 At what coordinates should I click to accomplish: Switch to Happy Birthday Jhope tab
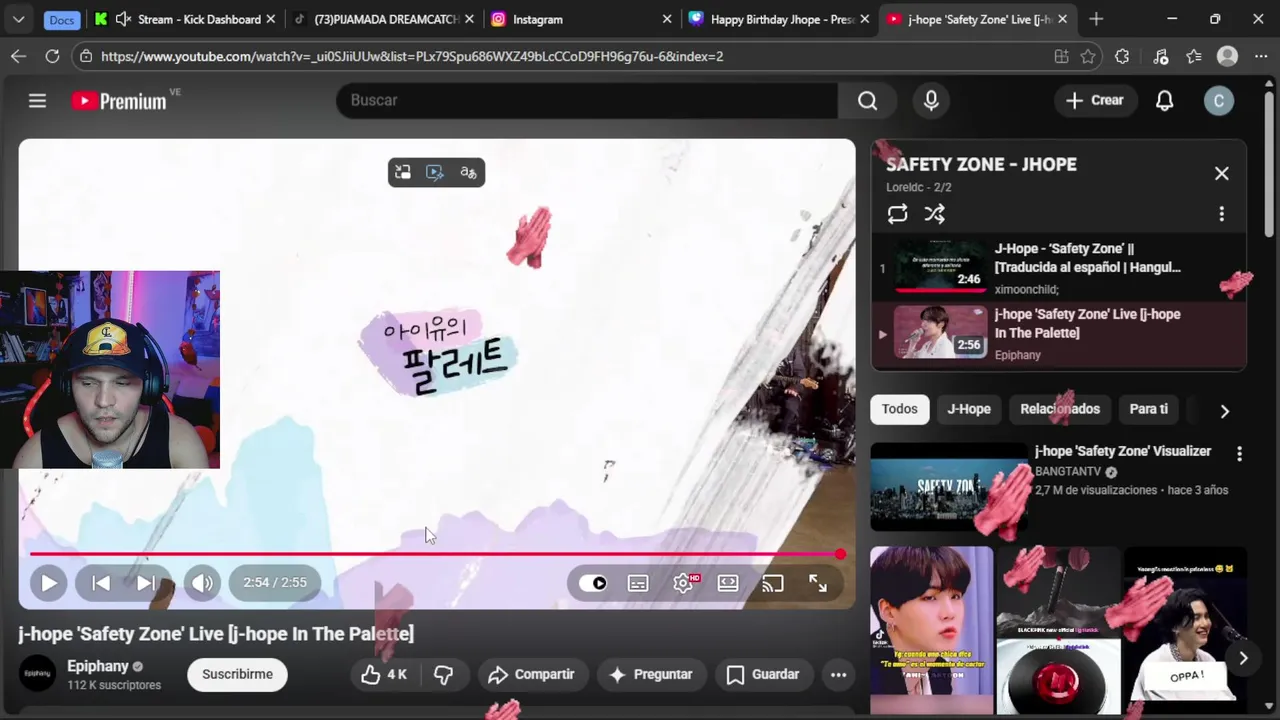[x=780, y=19]
